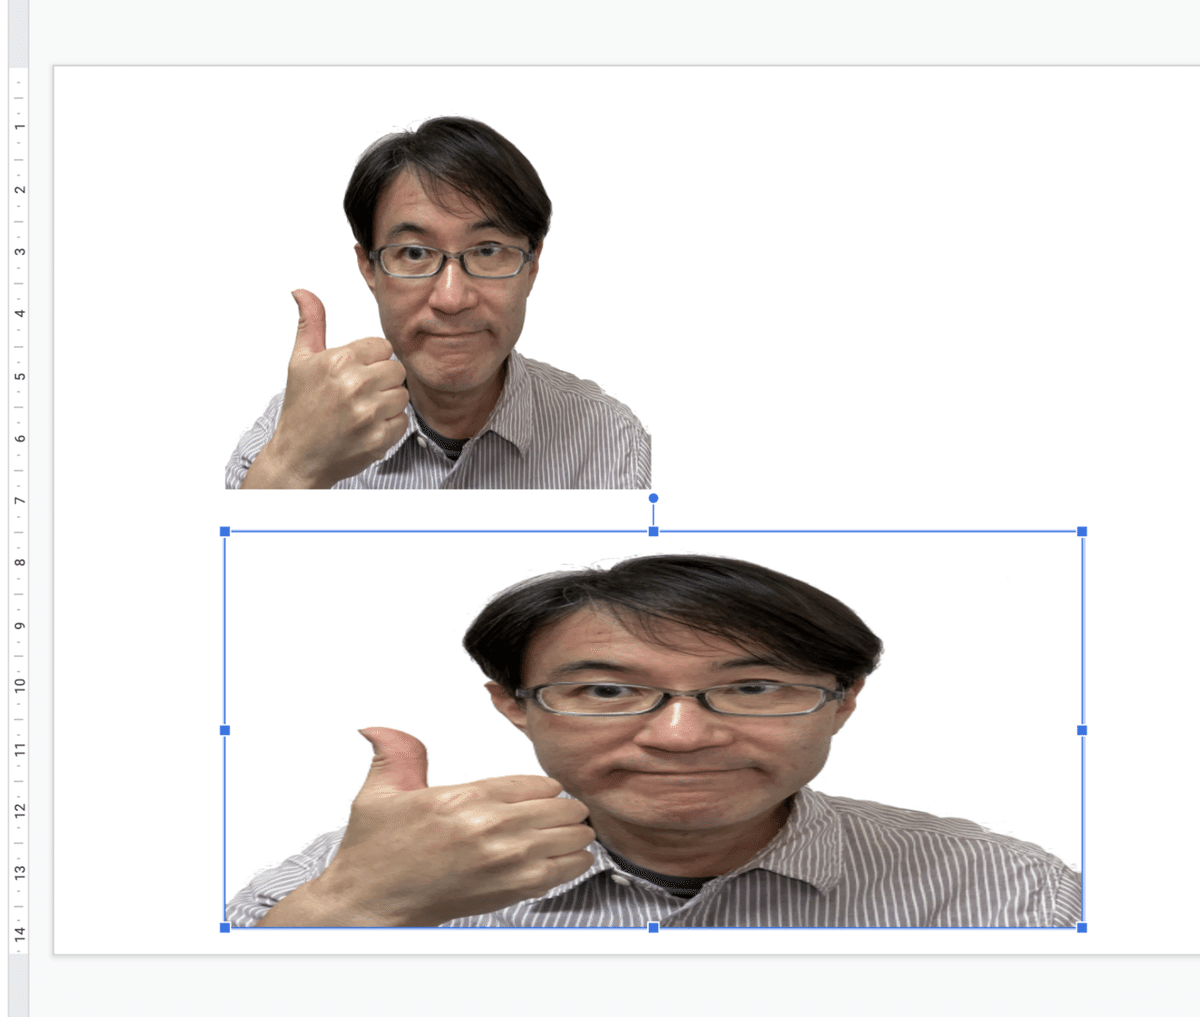Screen dimensions: 1200x1017
Task: Select the bottom-left corner resize handle
Action: [x=223, y=928]
